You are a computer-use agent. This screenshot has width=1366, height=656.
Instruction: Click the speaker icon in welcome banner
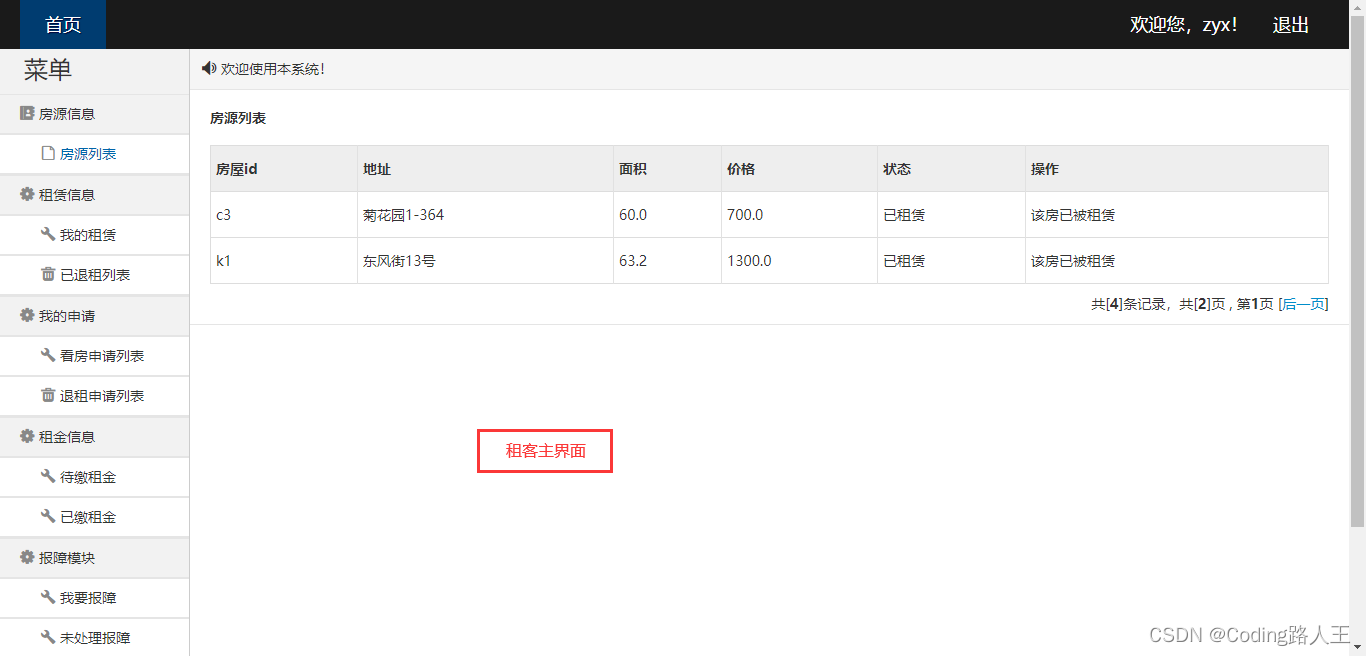[x=208, y=68]
